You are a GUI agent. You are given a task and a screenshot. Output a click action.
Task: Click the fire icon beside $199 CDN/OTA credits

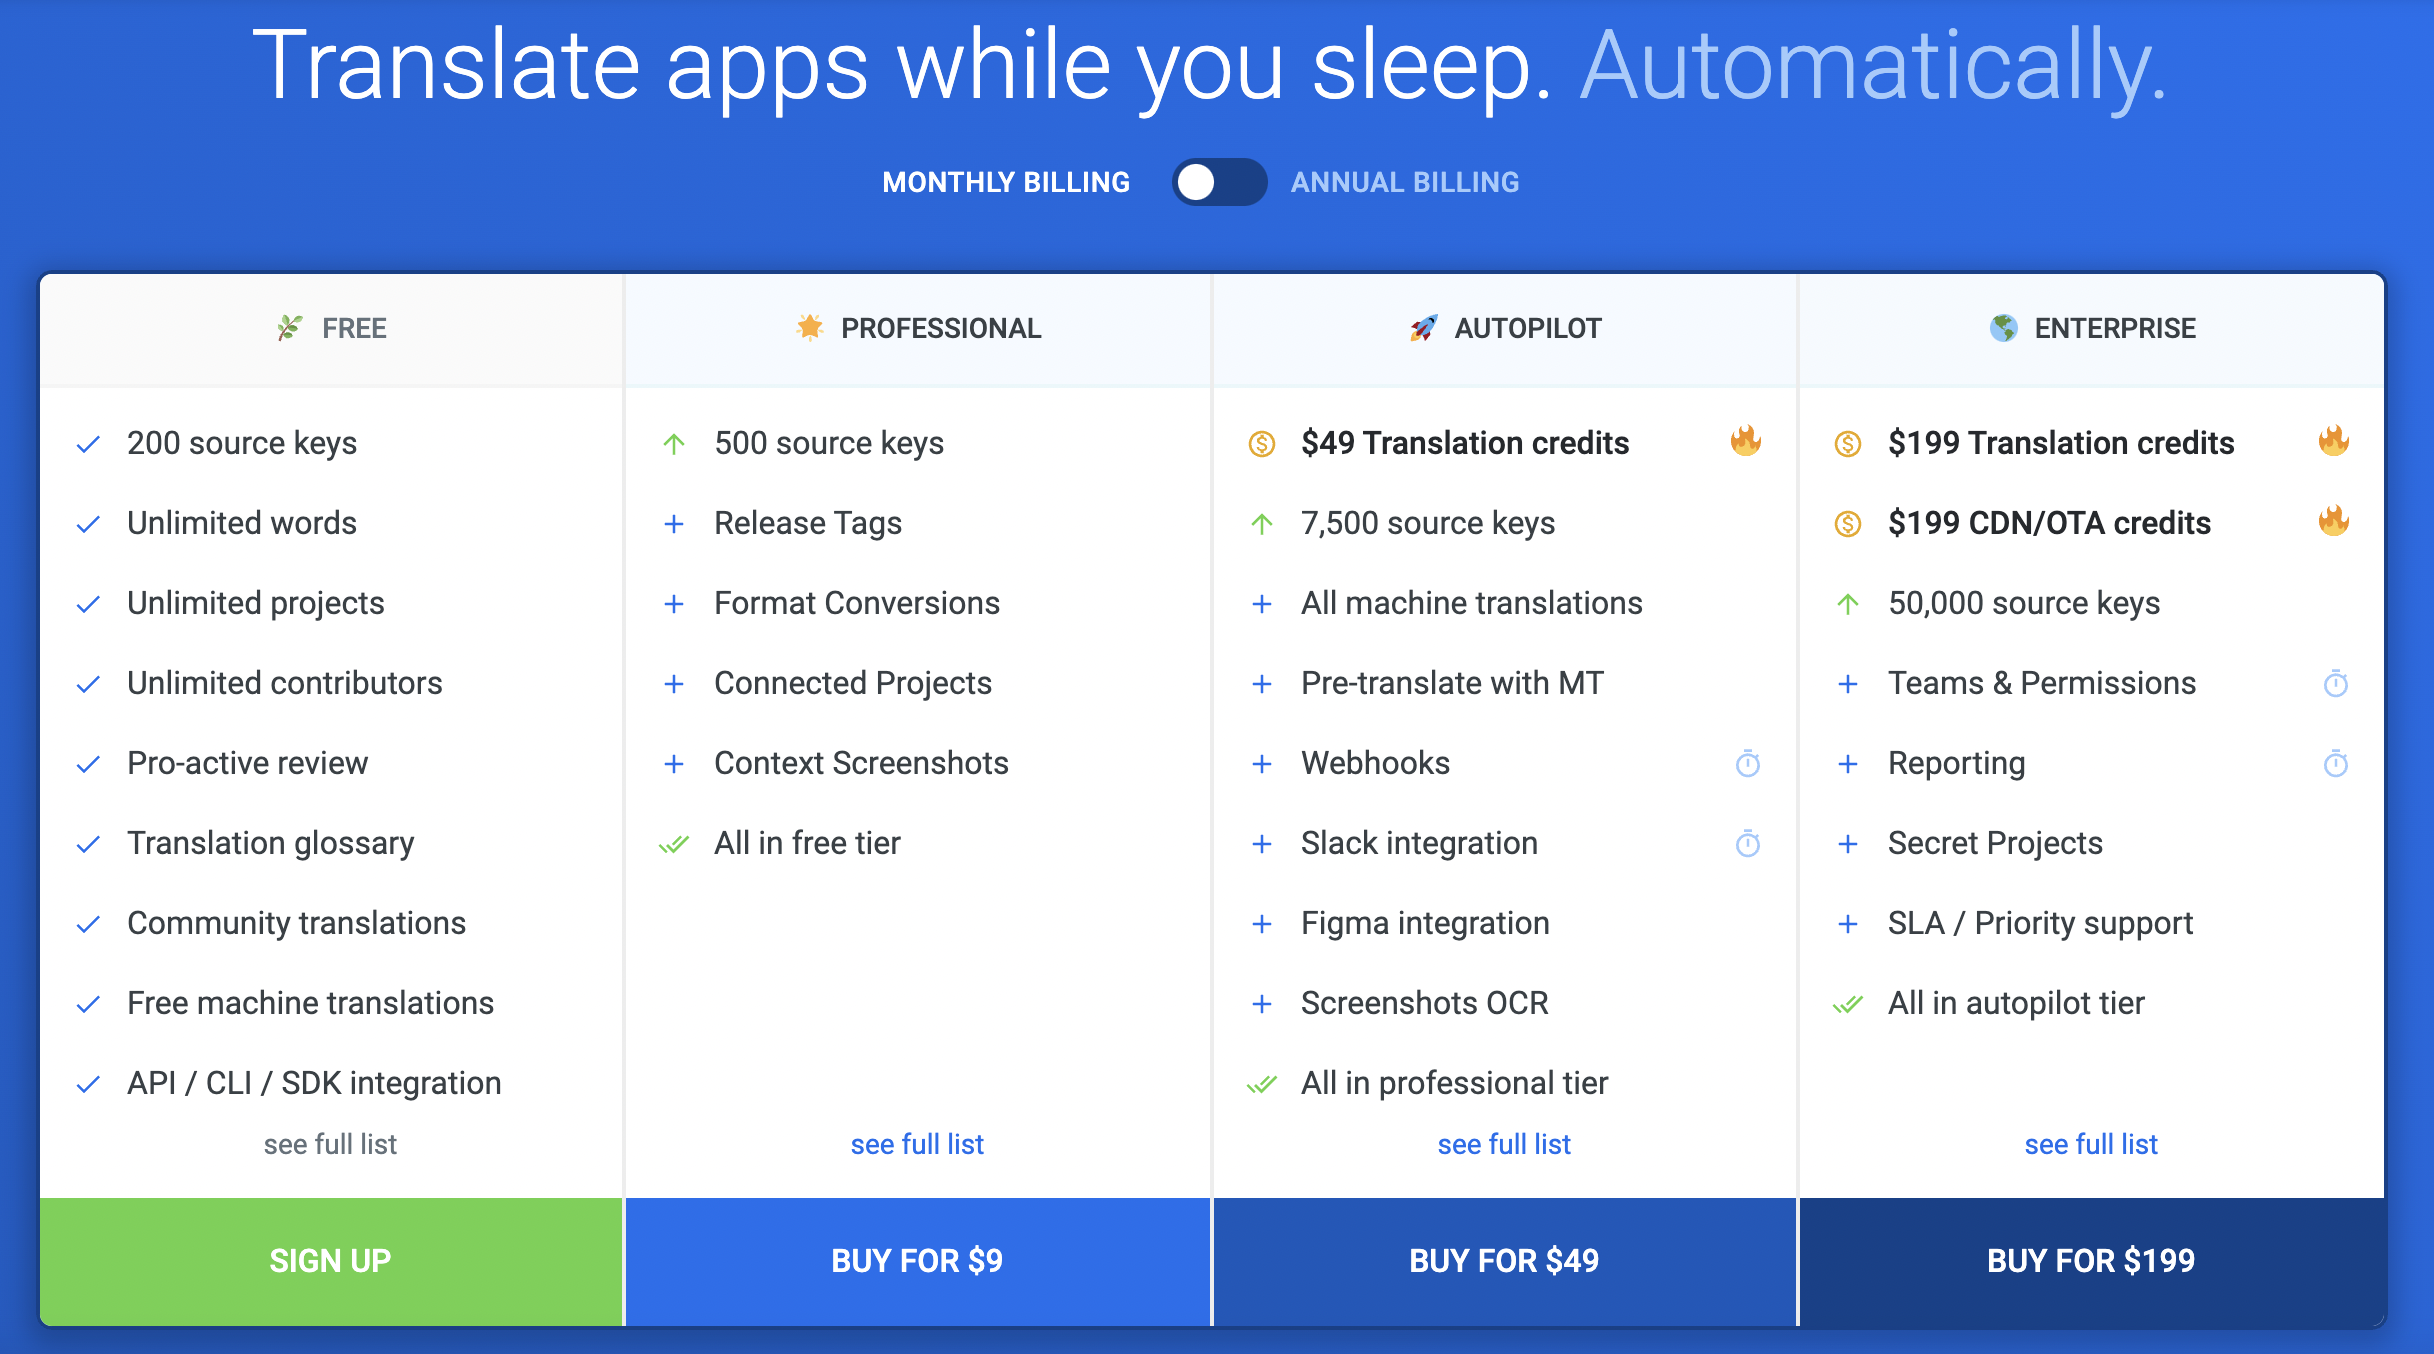click(x=2334, y=521)
